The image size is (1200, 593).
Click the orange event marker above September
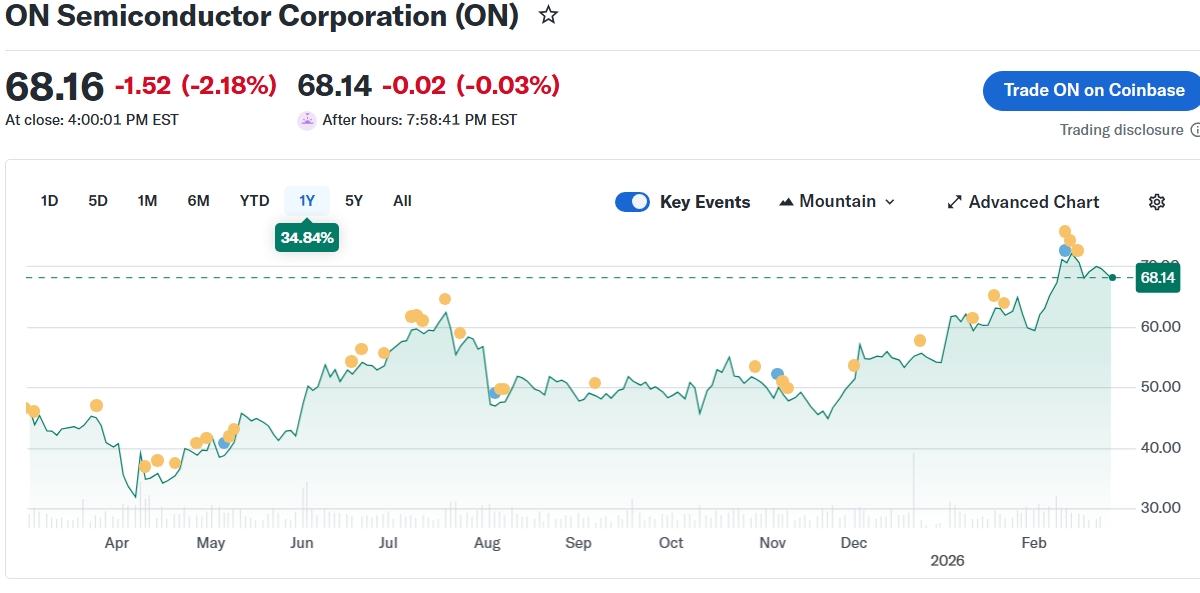point(595,383)
